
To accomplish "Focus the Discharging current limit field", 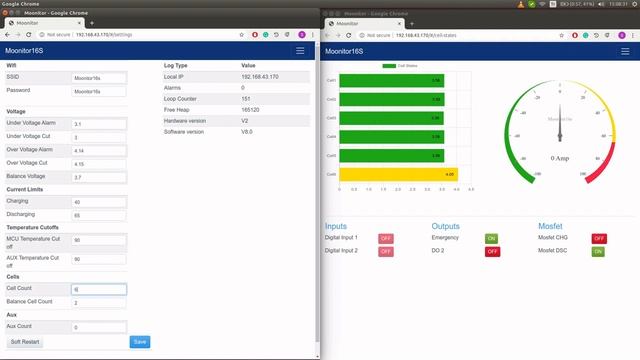I will point(99,216).
